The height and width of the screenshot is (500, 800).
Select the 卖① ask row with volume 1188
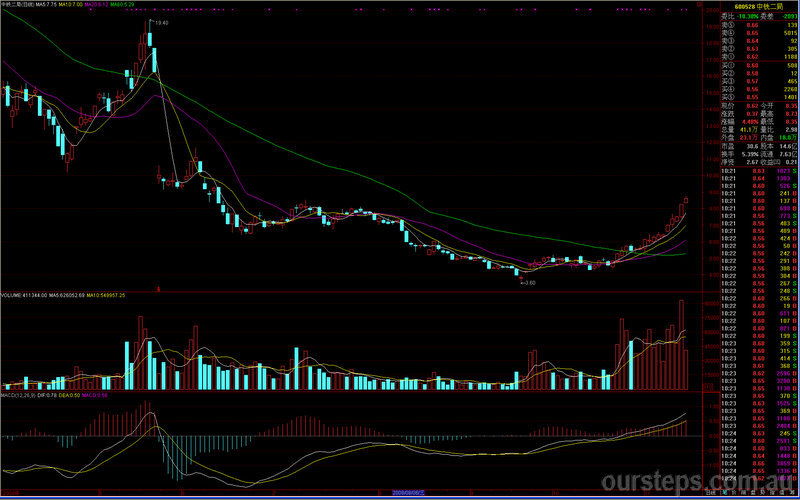pos(759,57)
